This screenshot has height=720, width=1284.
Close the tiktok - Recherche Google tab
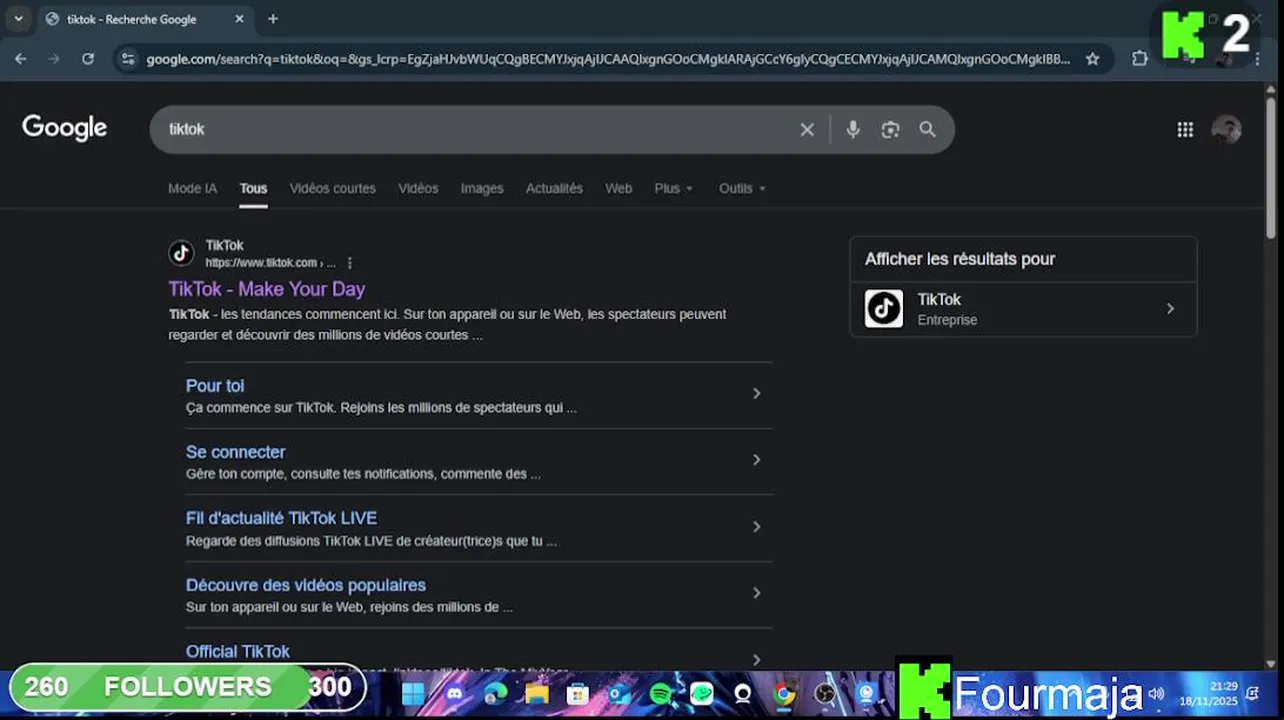239,19
